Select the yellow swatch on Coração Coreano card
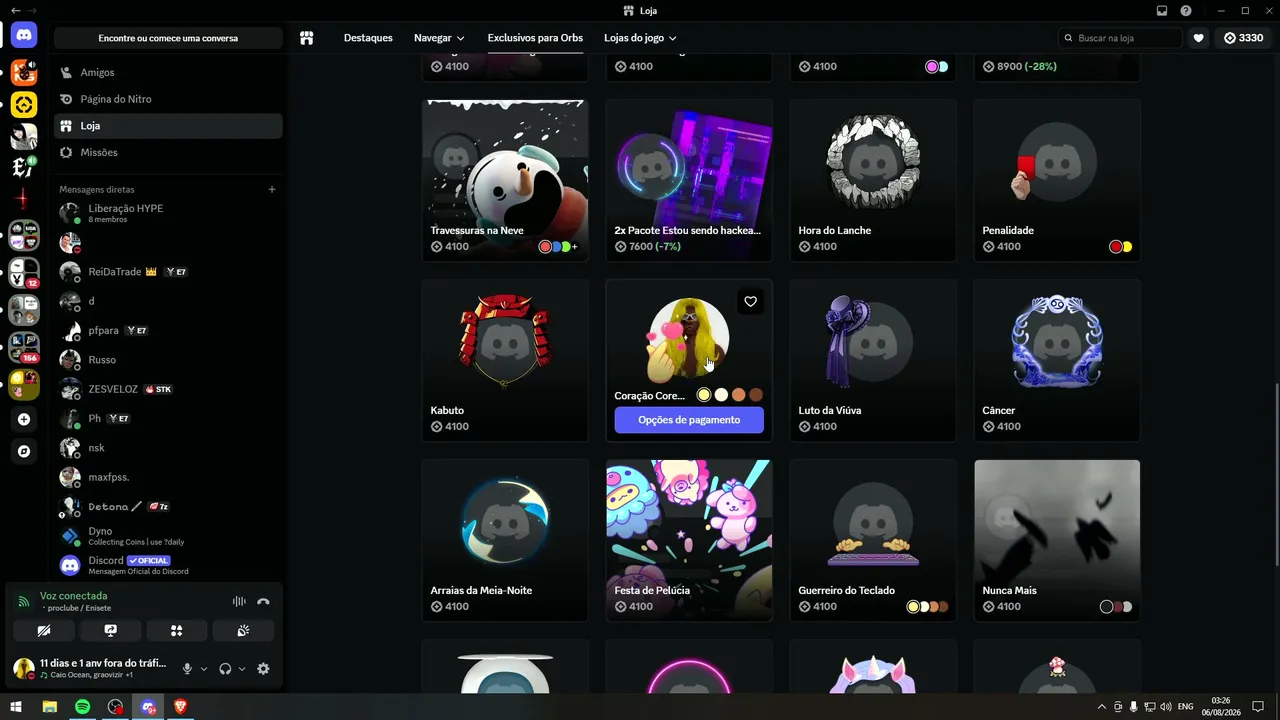This screenshot has height=720, width=1280. tap(704, 395)
